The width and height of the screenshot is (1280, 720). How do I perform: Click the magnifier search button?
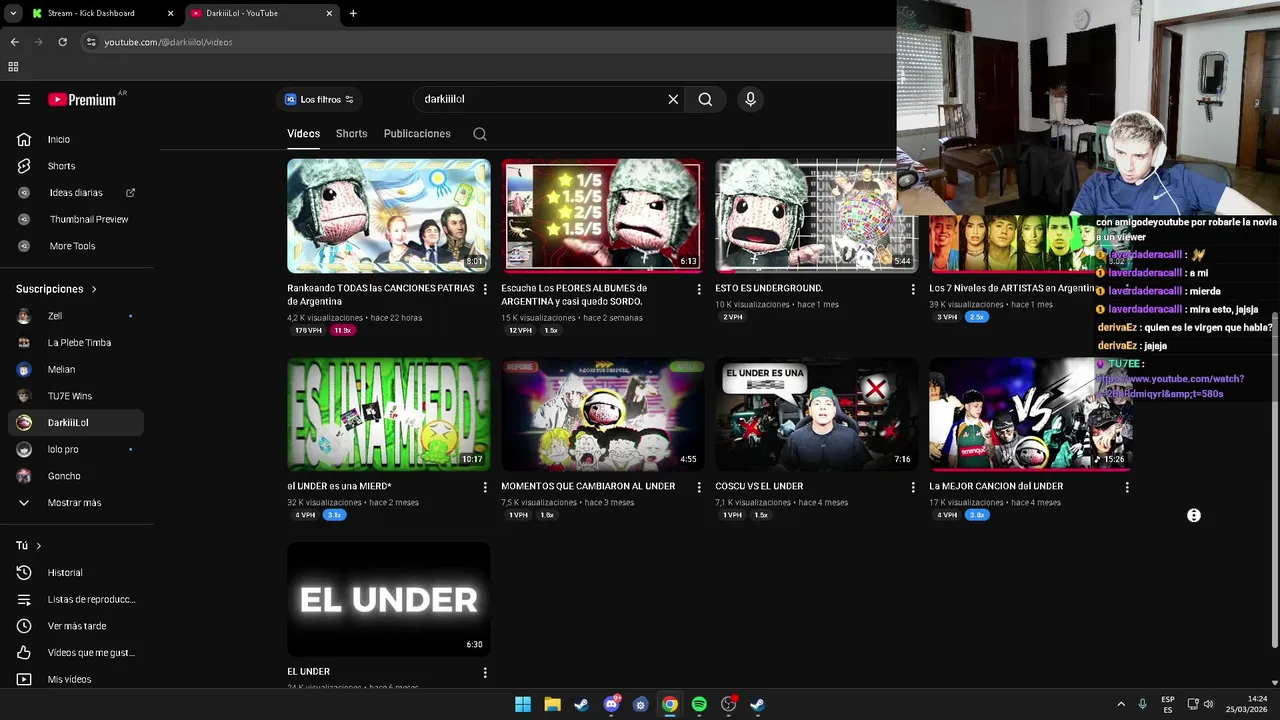(705, 99)
